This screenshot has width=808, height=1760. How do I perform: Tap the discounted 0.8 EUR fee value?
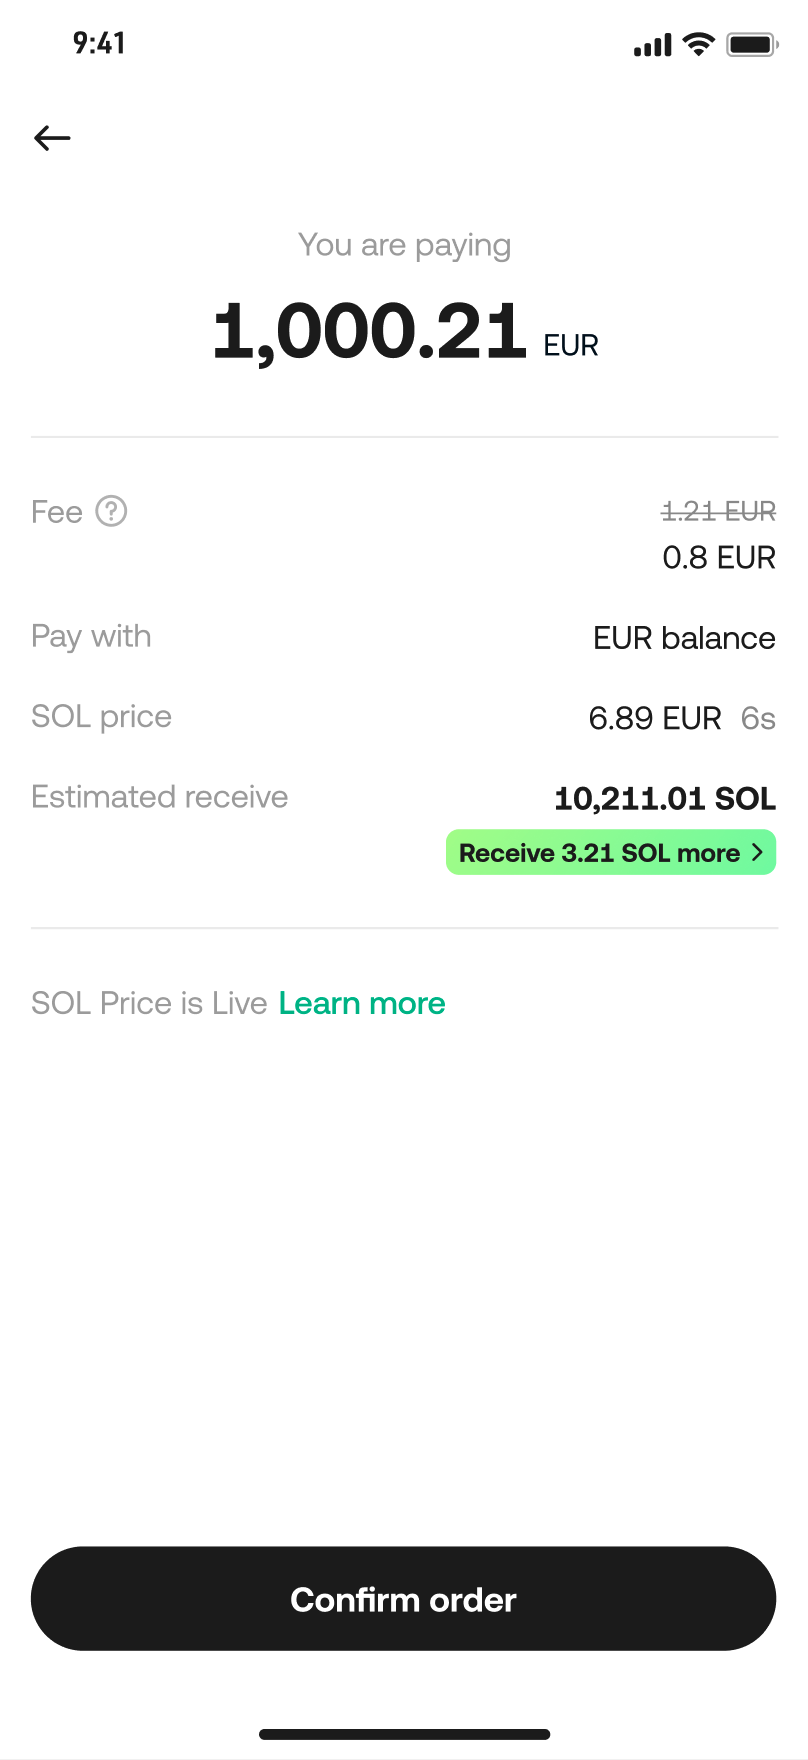[x=719, y=557]
